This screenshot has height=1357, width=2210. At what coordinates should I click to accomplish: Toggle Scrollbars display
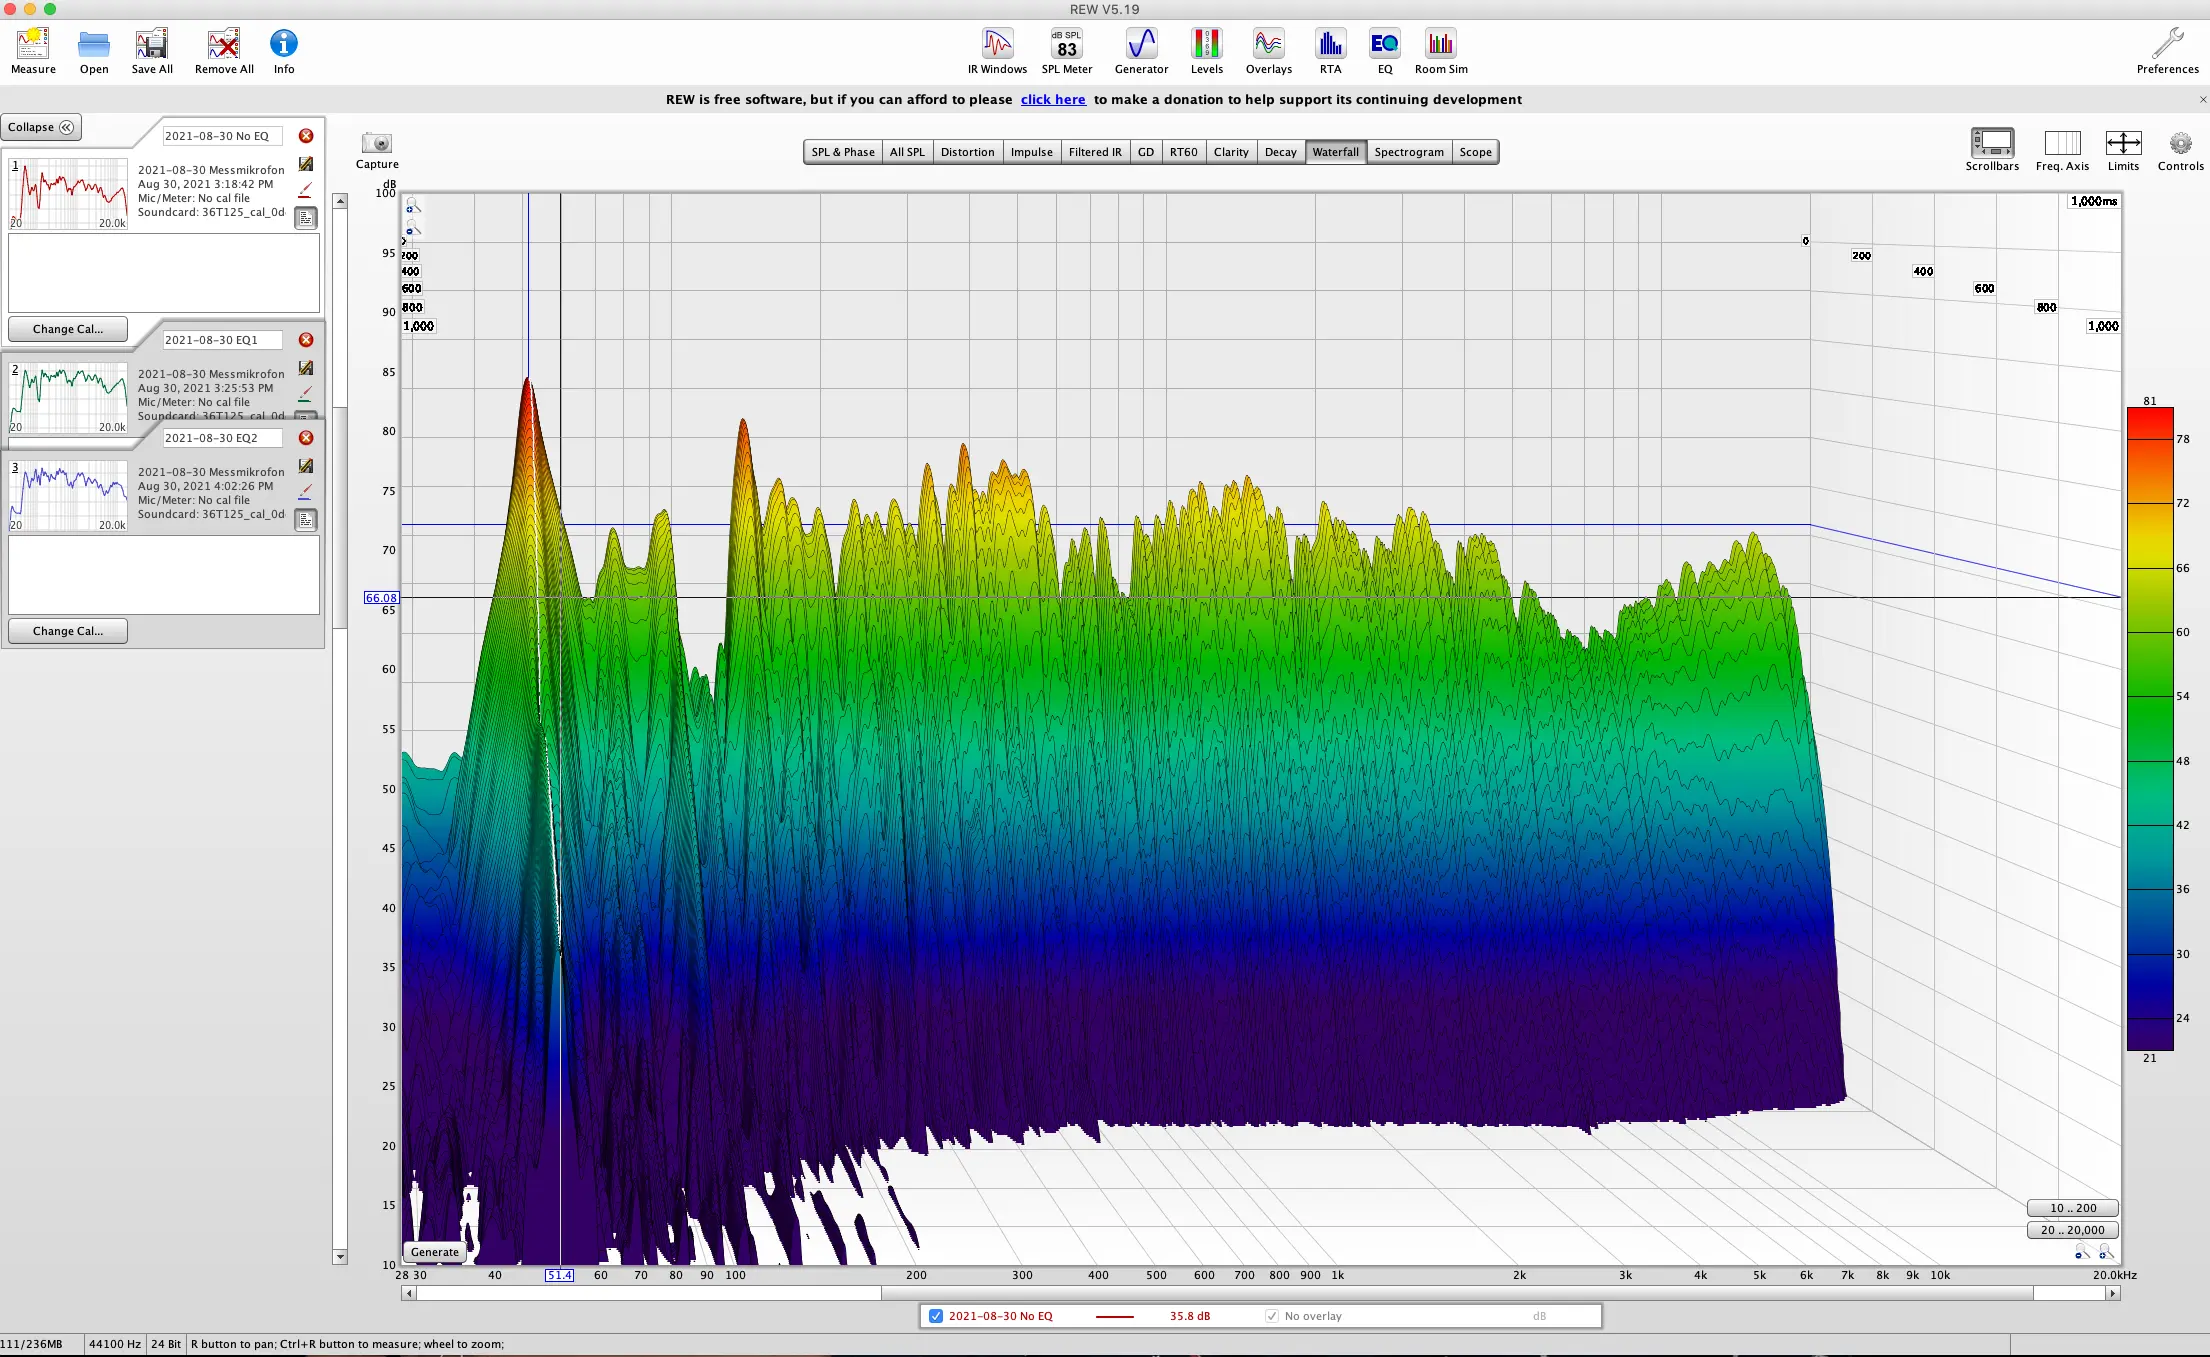coord(1992,143)
